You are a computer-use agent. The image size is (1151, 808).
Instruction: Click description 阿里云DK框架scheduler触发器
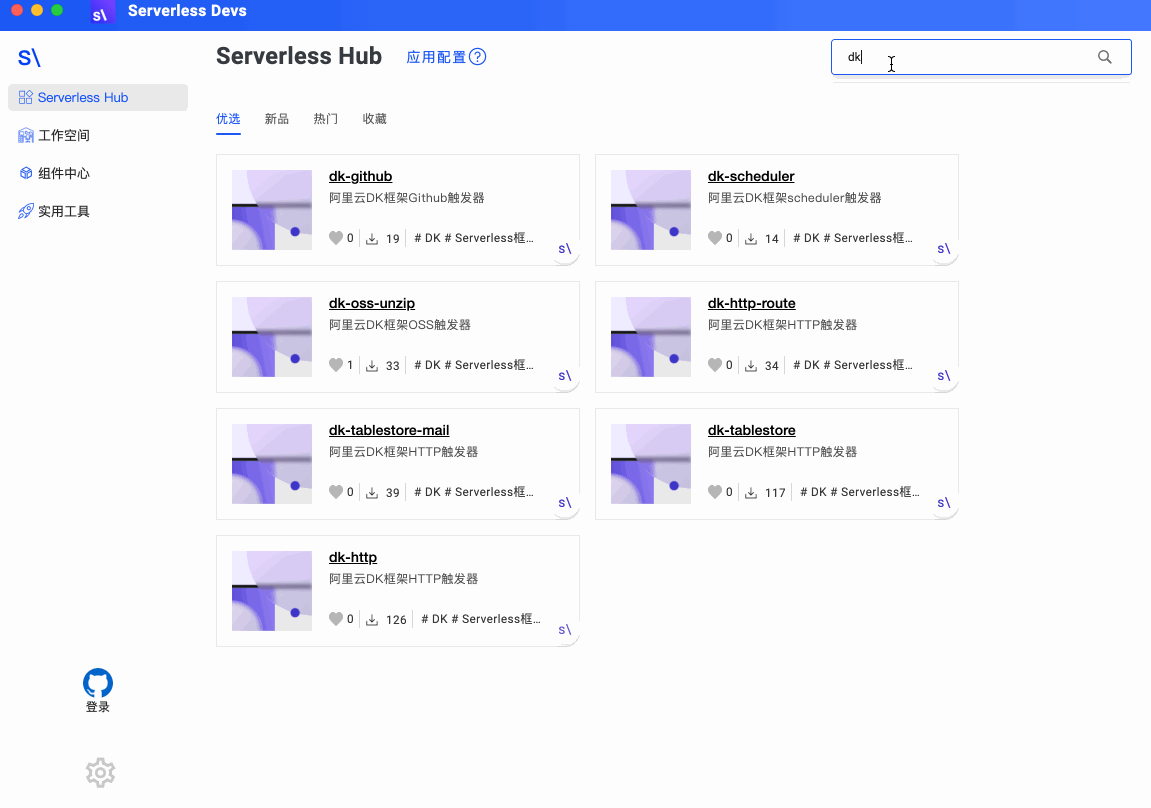tap(794, 197)
